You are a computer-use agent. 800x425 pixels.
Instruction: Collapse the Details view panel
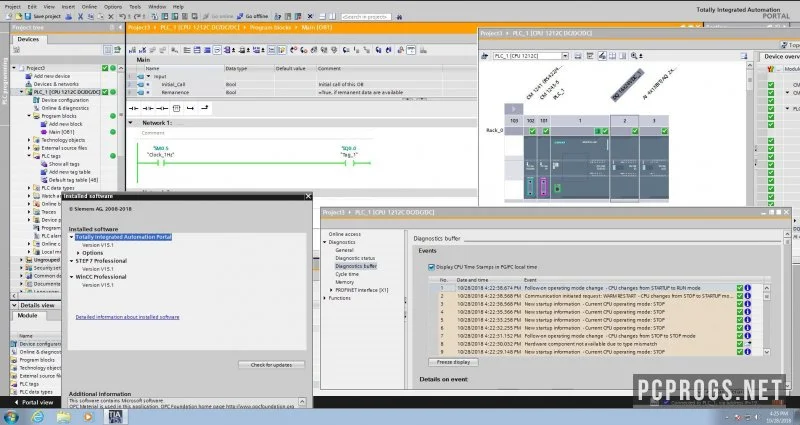pos(15,305)
